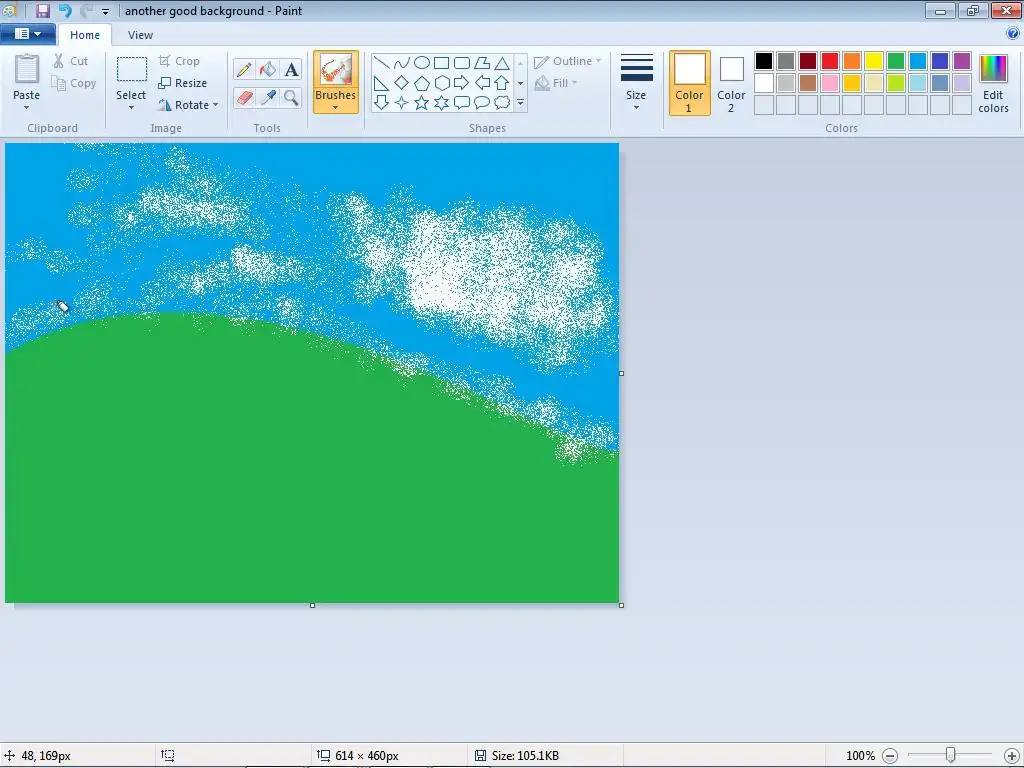
Task: Activate Color 1 foreground selector
Action: point(690,83)
